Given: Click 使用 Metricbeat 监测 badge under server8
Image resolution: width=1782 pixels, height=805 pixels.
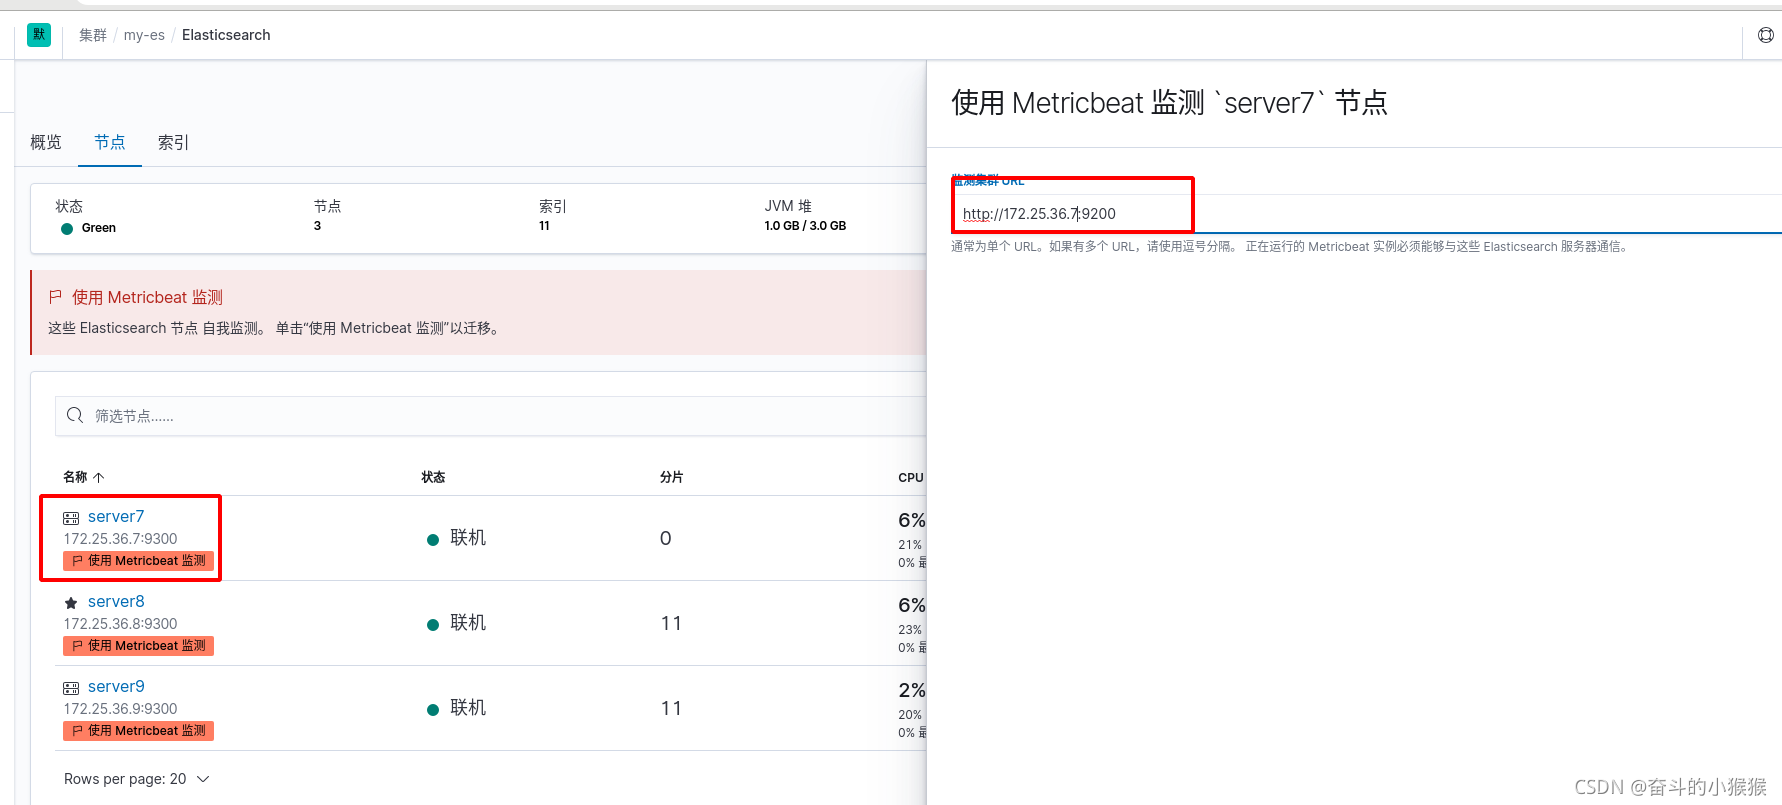Looking at the screenshot, I should [x=139, y=646].
